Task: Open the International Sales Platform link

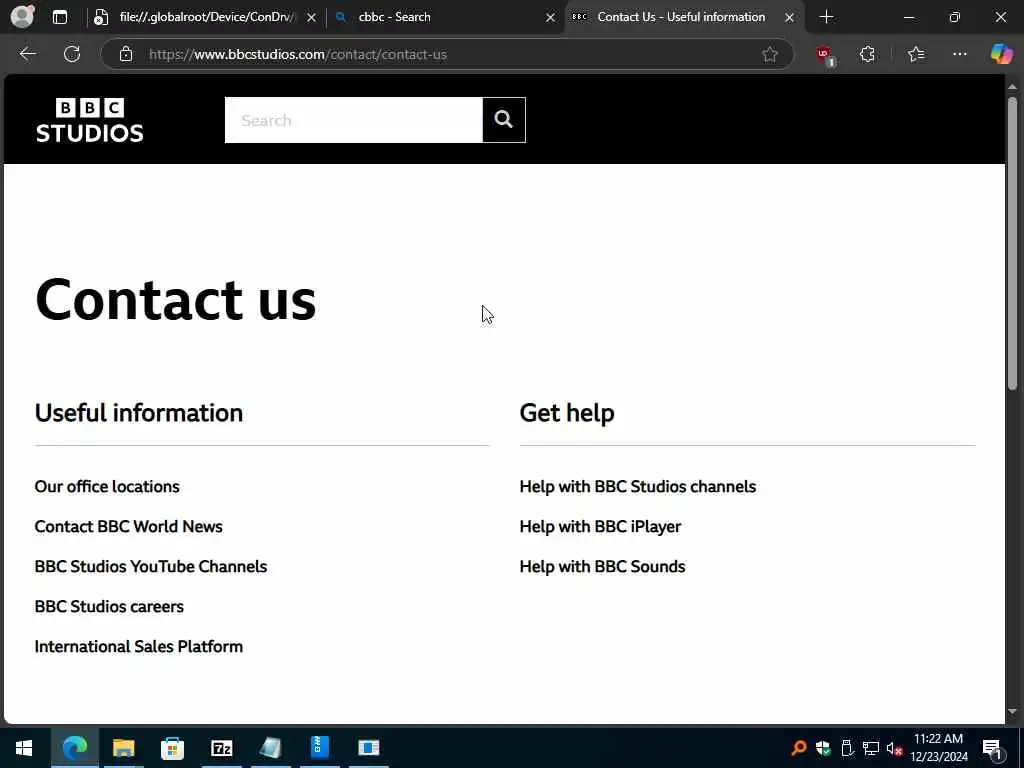Action: coord(138,647)
